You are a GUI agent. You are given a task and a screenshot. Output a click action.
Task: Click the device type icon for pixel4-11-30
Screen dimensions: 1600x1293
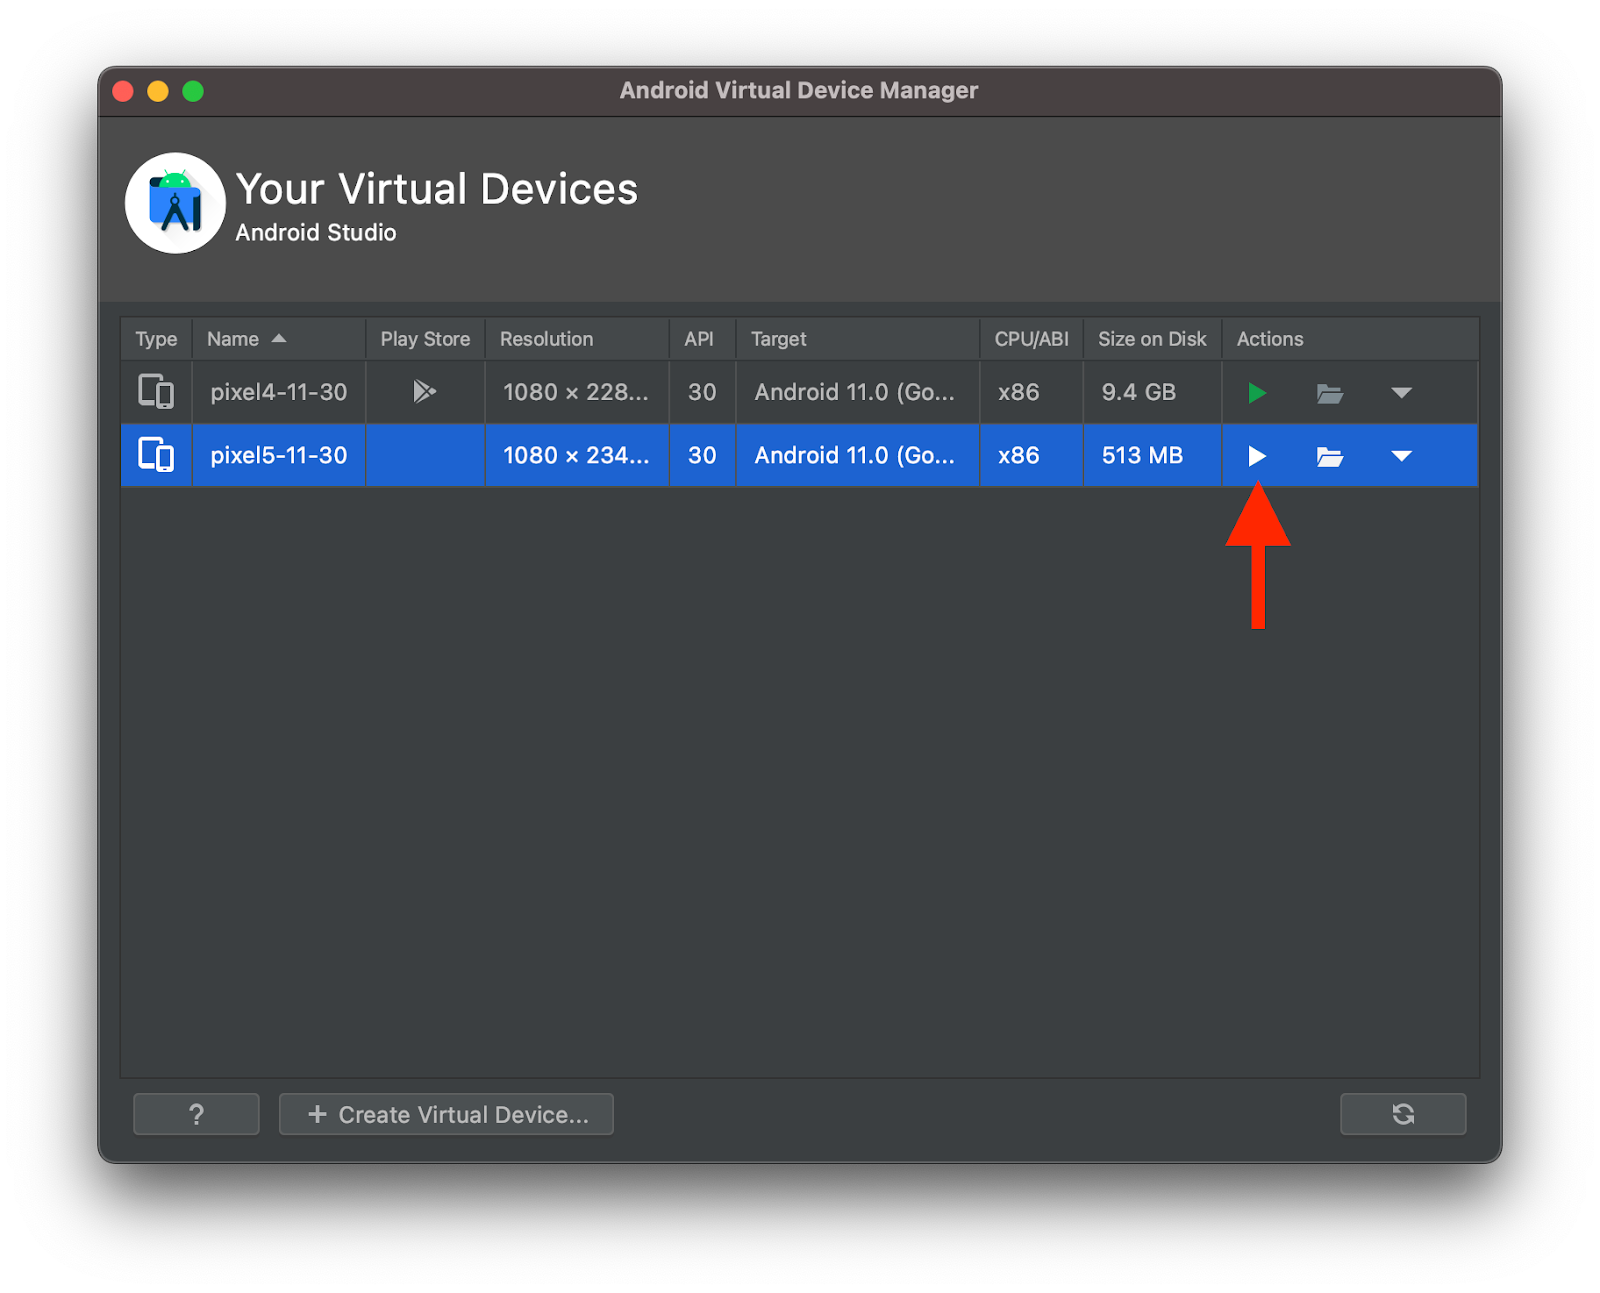tap(156, 391)
